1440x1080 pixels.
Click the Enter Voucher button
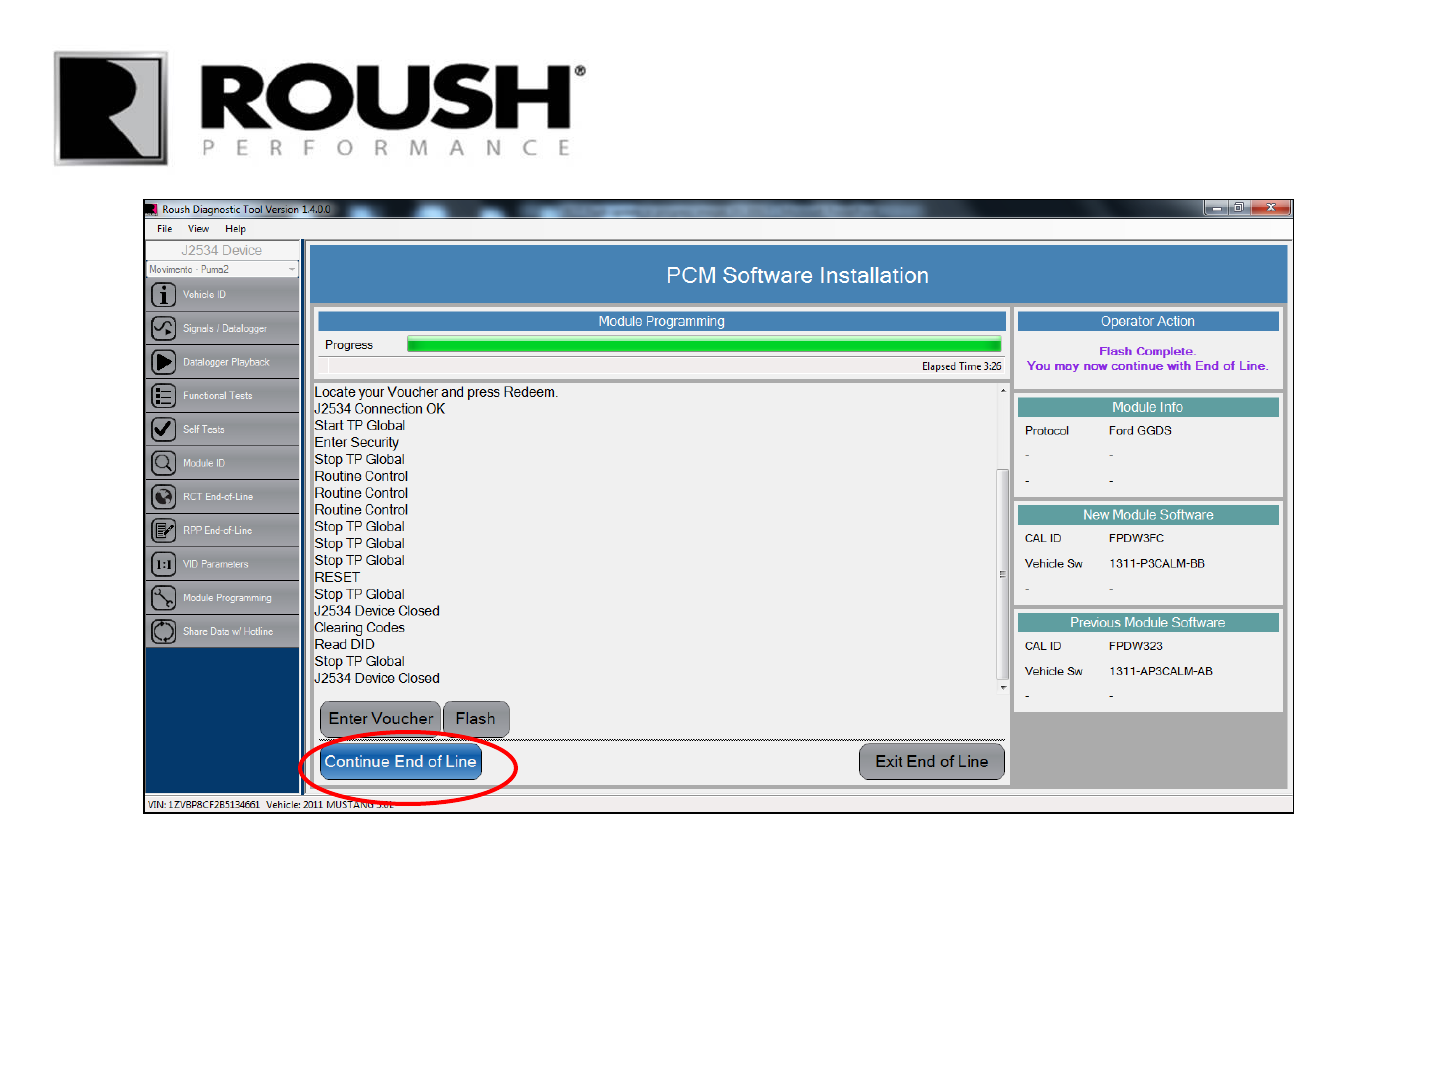(x=380, y=718)
